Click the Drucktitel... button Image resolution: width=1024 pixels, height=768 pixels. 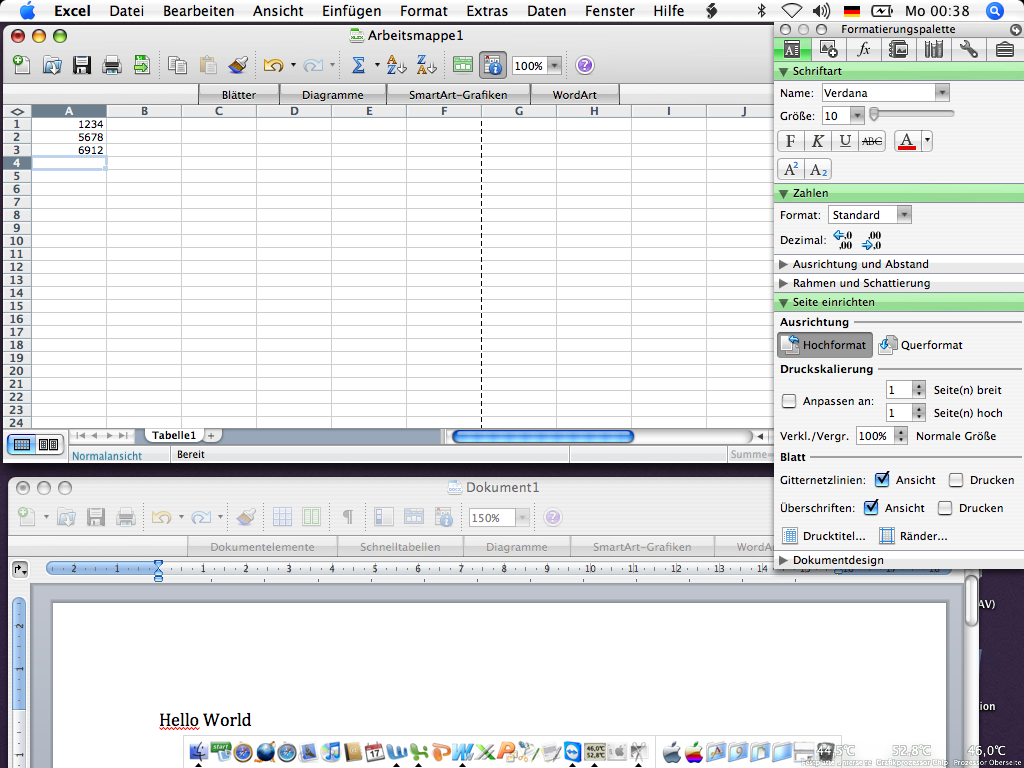[824, 536]
